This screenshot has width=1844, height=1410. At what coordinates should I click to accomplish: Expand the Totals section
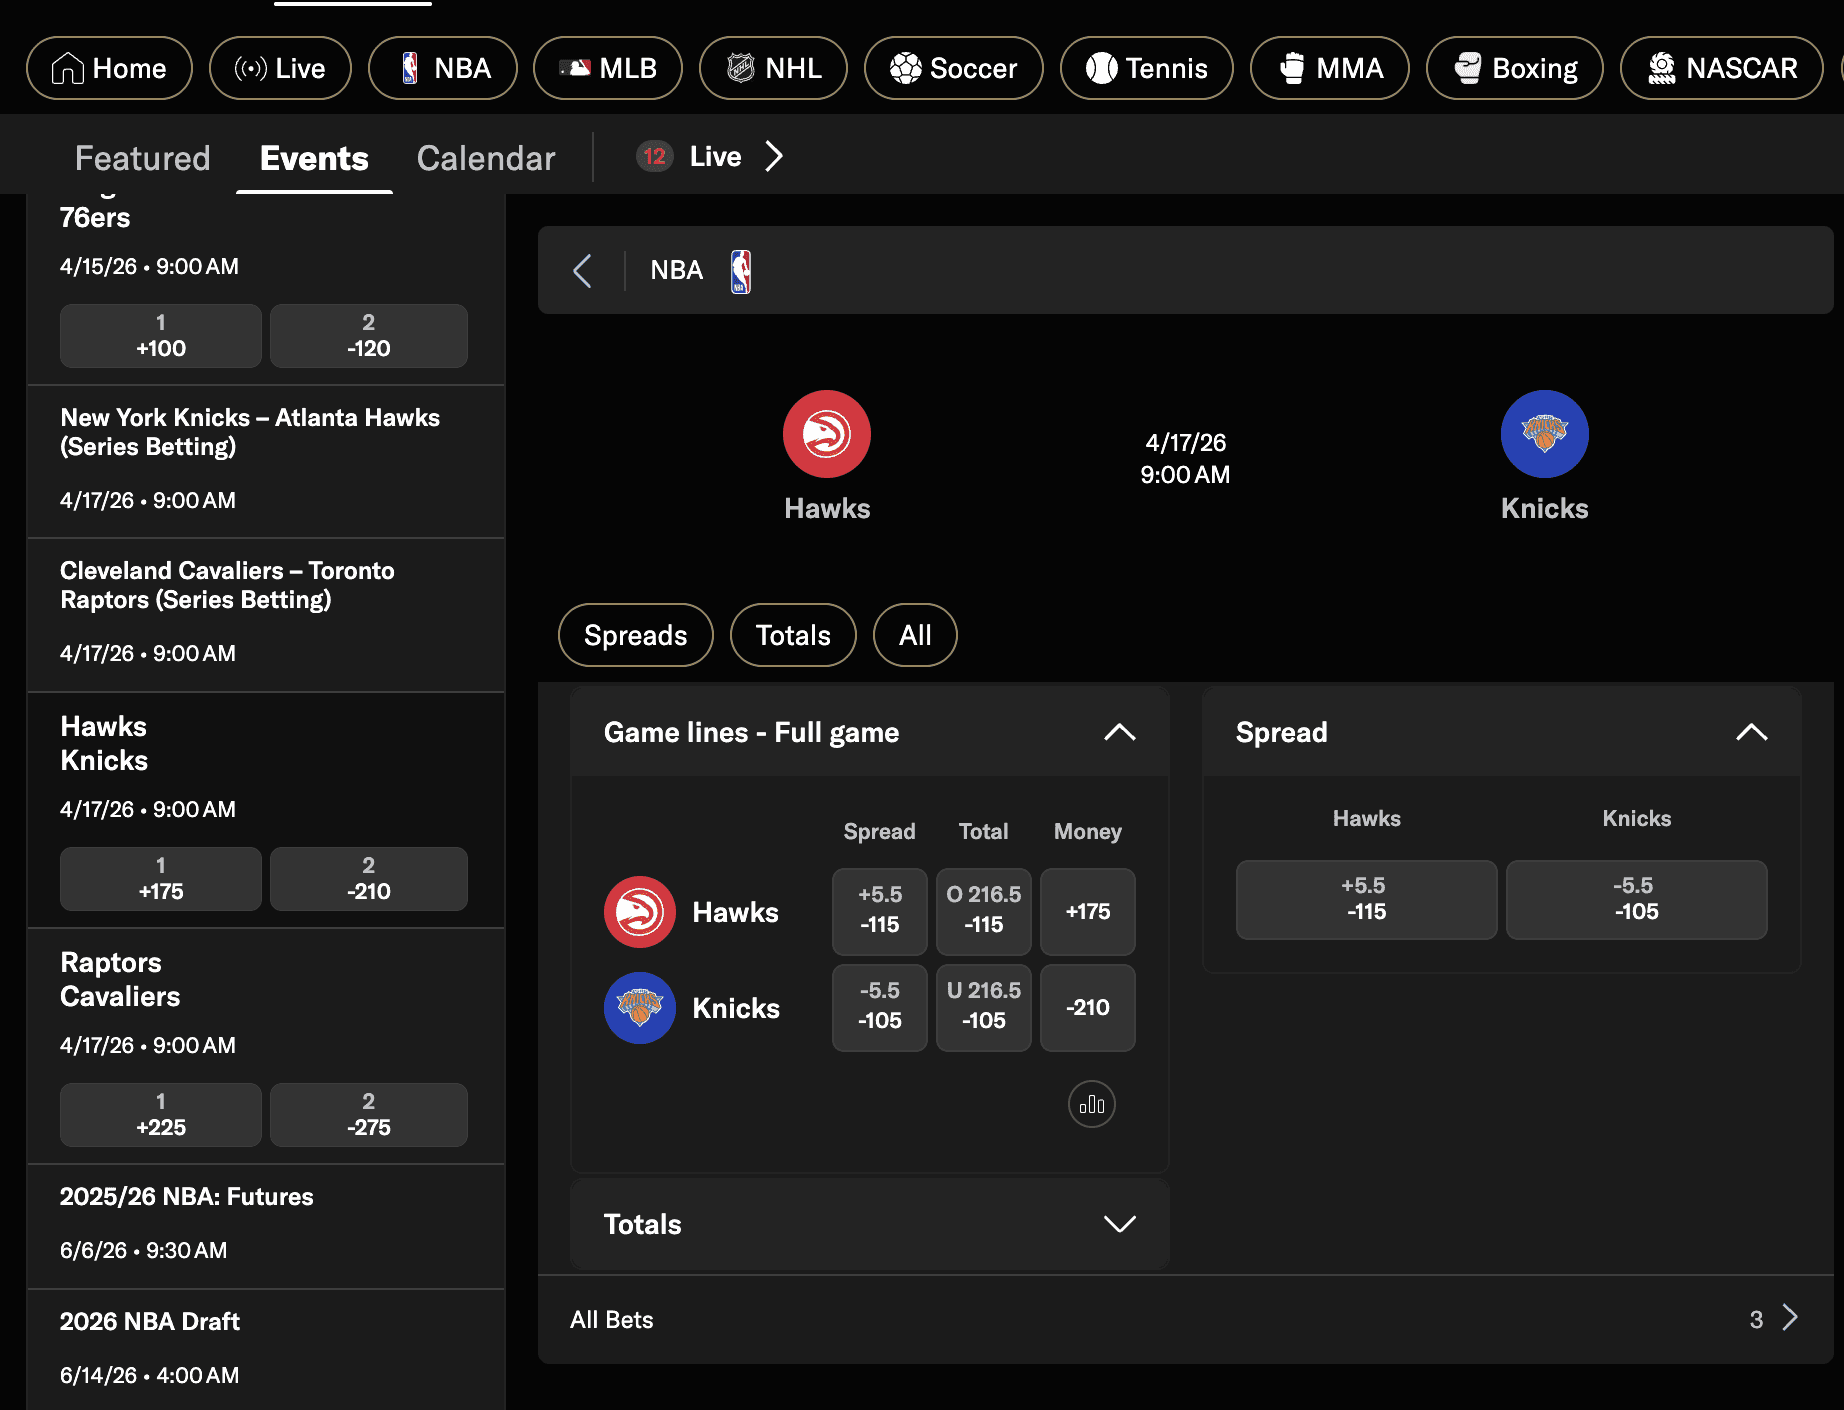[1119, 1224]
